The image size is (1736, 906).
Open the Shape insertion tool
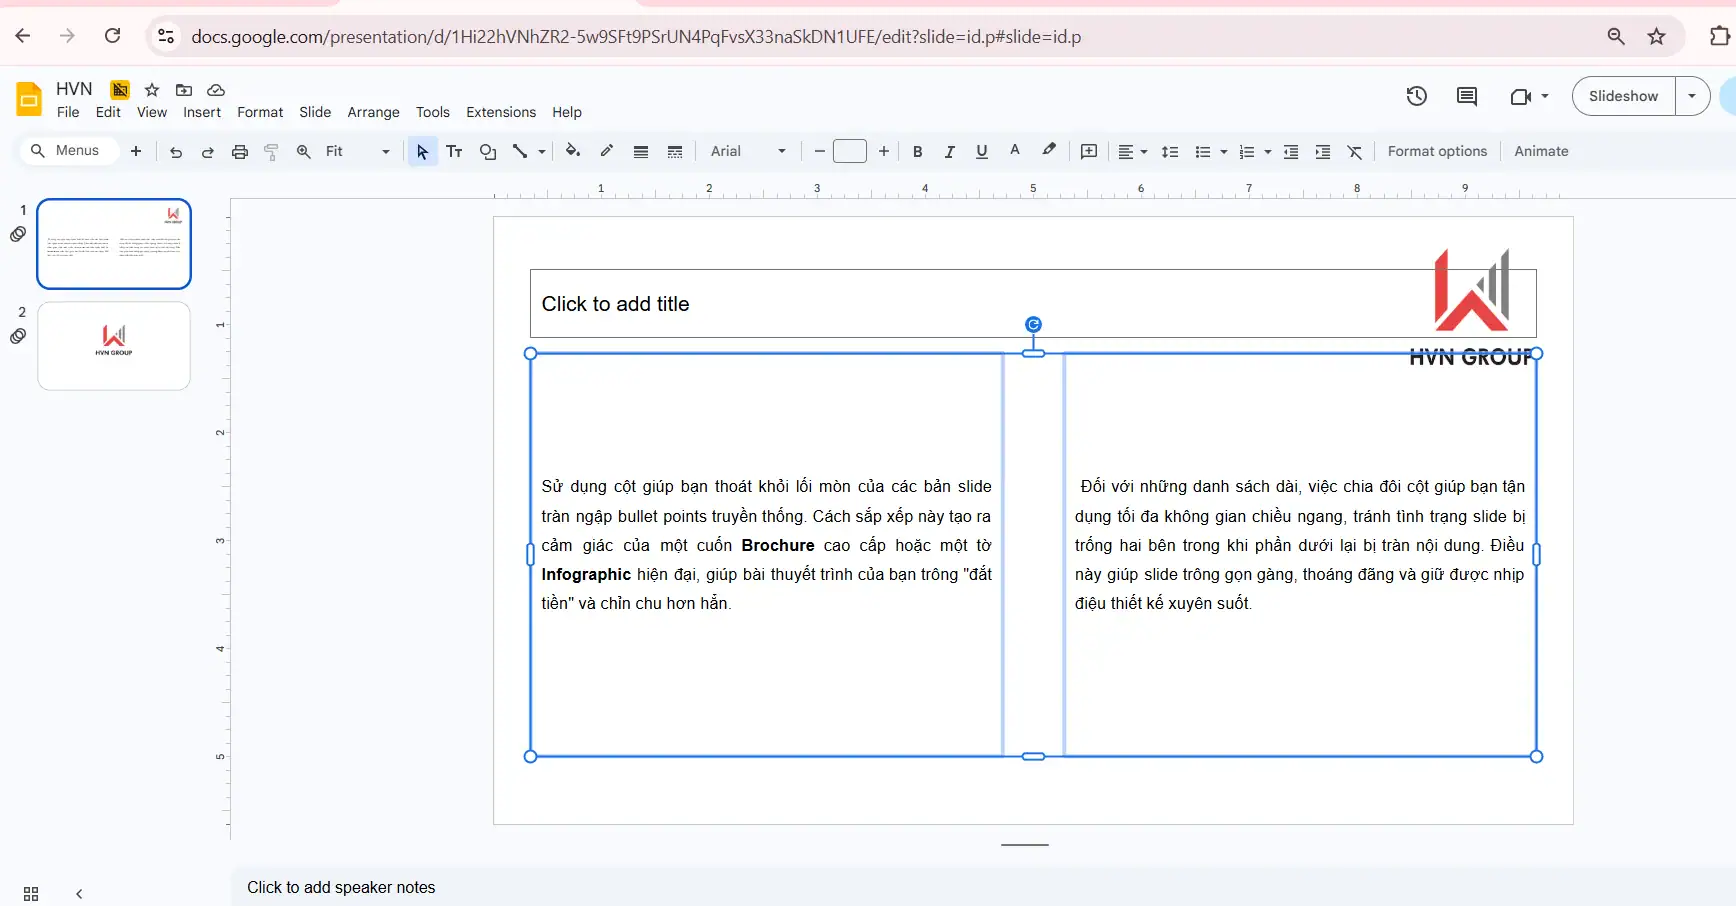coord(488,151)
